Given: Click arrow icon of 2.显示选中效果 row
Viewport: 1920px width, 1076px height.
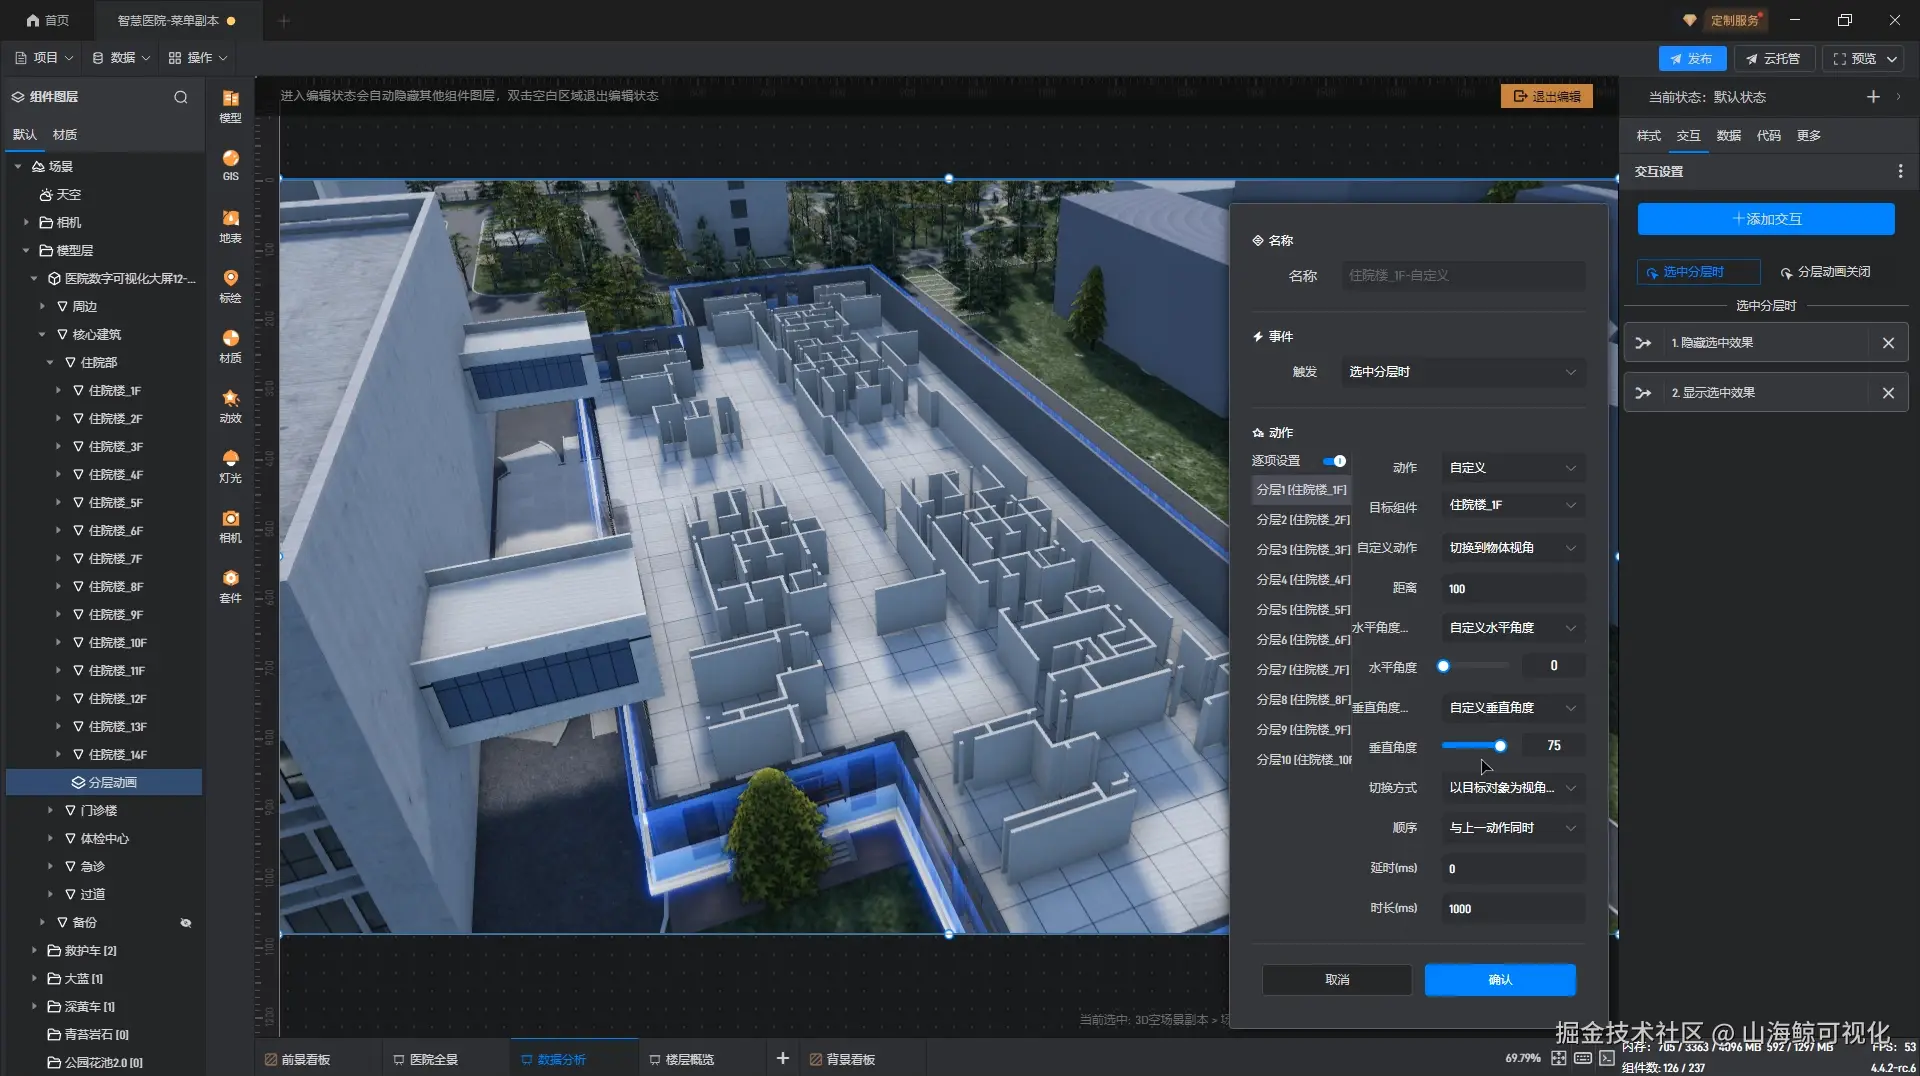Looking at the screenshot, I should coord(1643,393).
